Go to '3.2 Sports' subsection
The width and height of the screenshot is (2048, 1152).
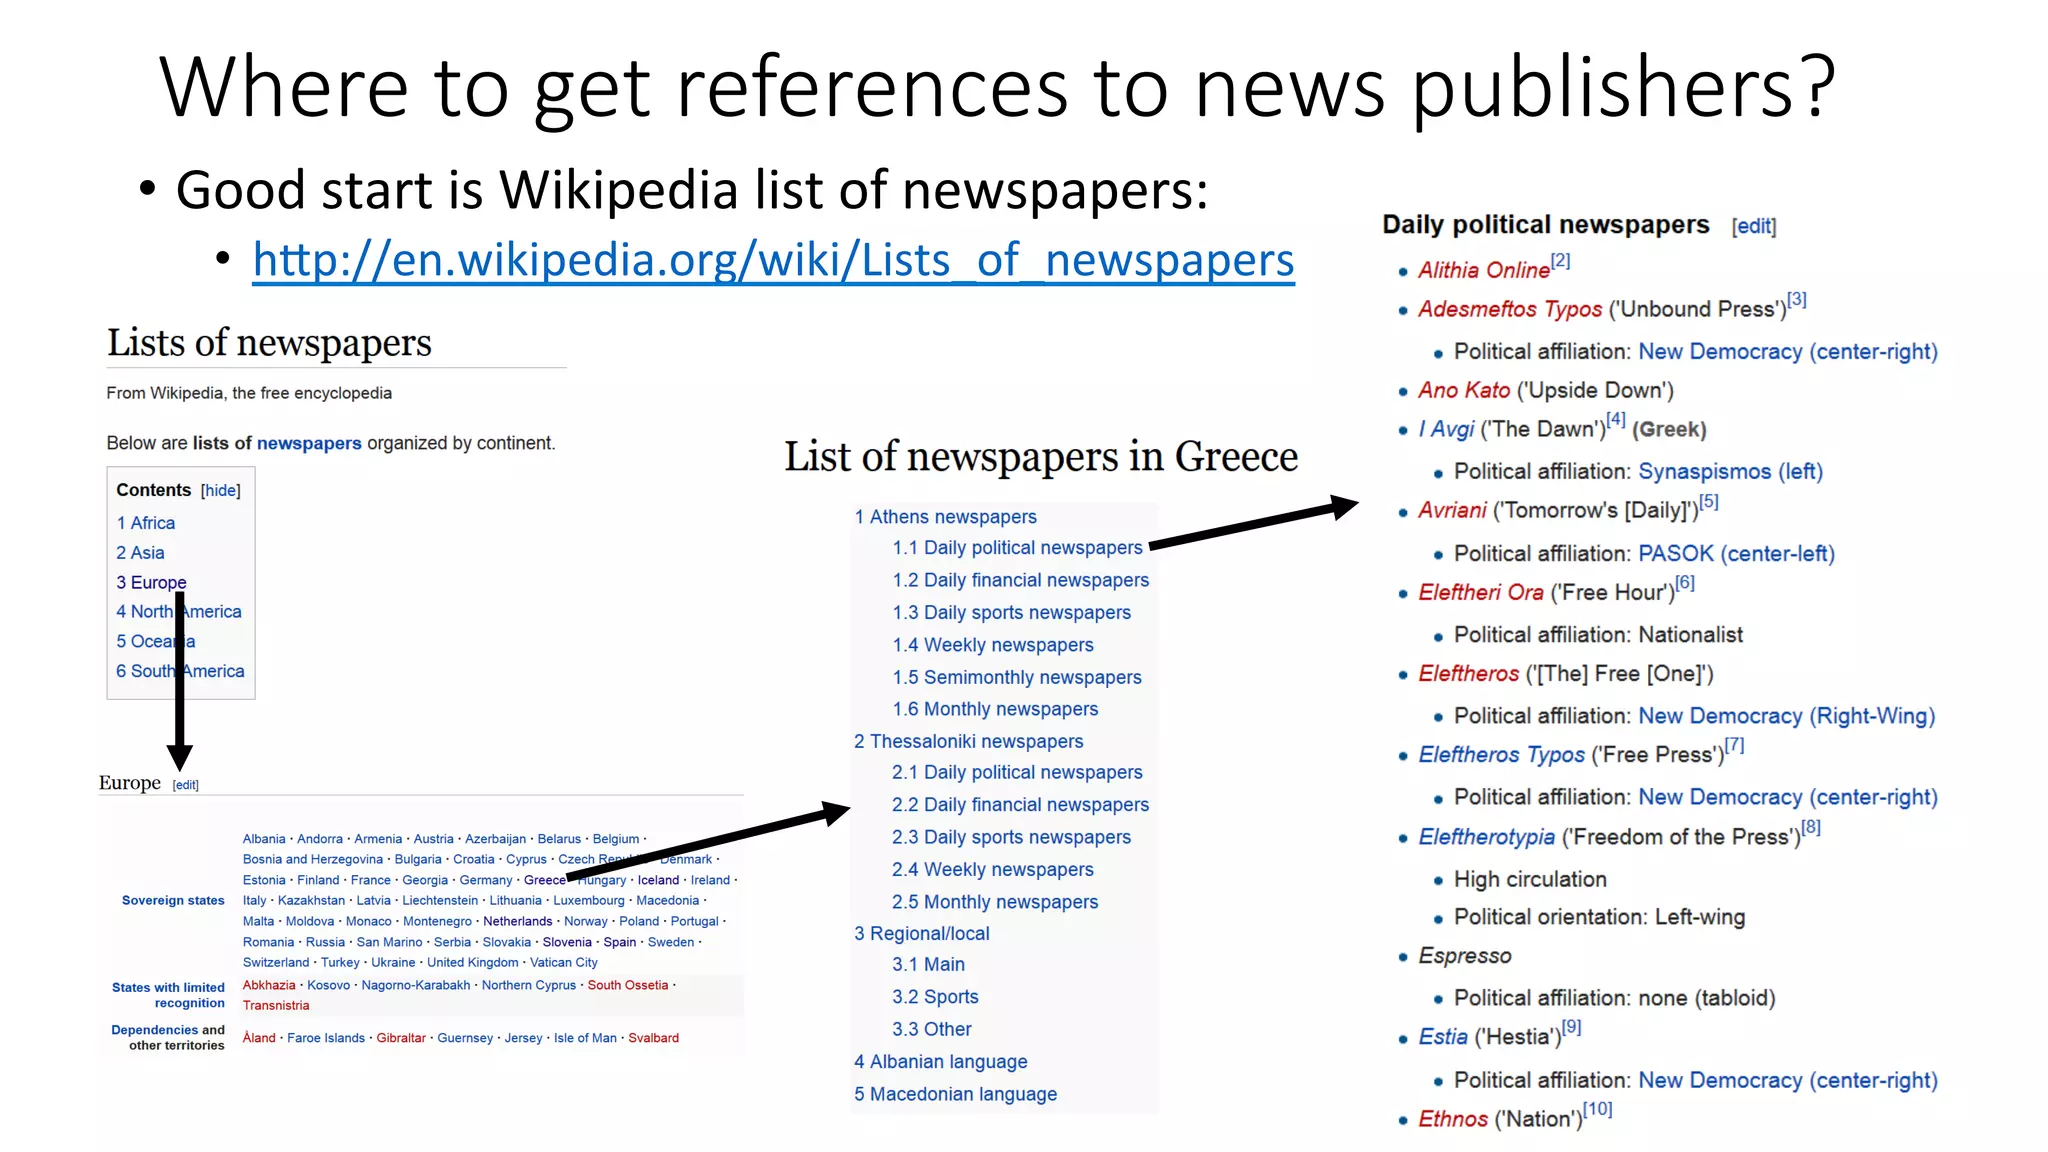click(935, 997)
